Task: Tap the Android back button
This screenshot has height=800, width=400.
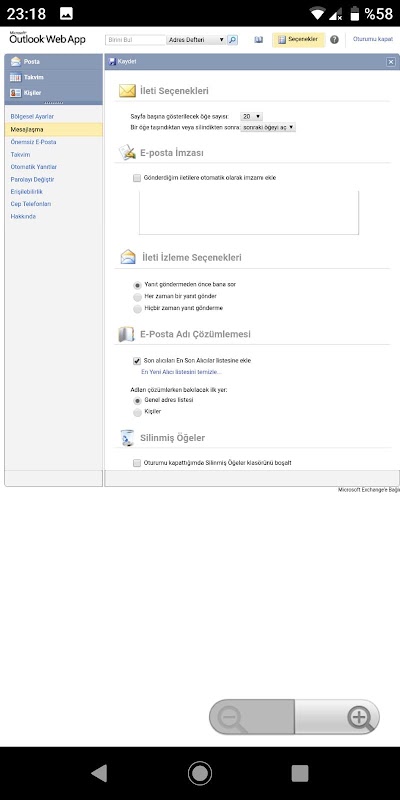Action: click(x=99, y=773)
